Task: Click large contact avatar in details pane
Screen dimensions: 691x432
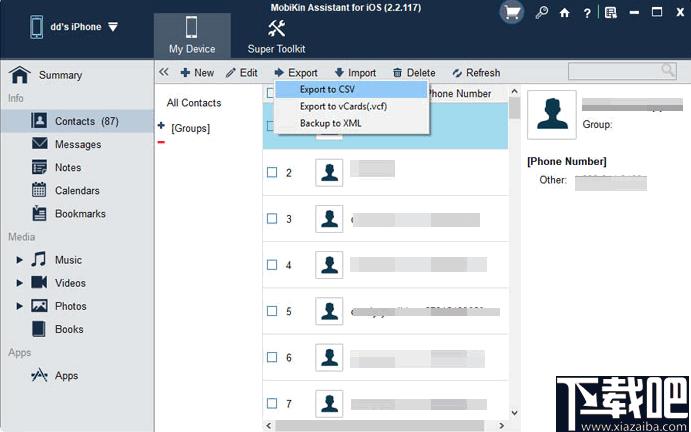Action: (x=552, y=115)
